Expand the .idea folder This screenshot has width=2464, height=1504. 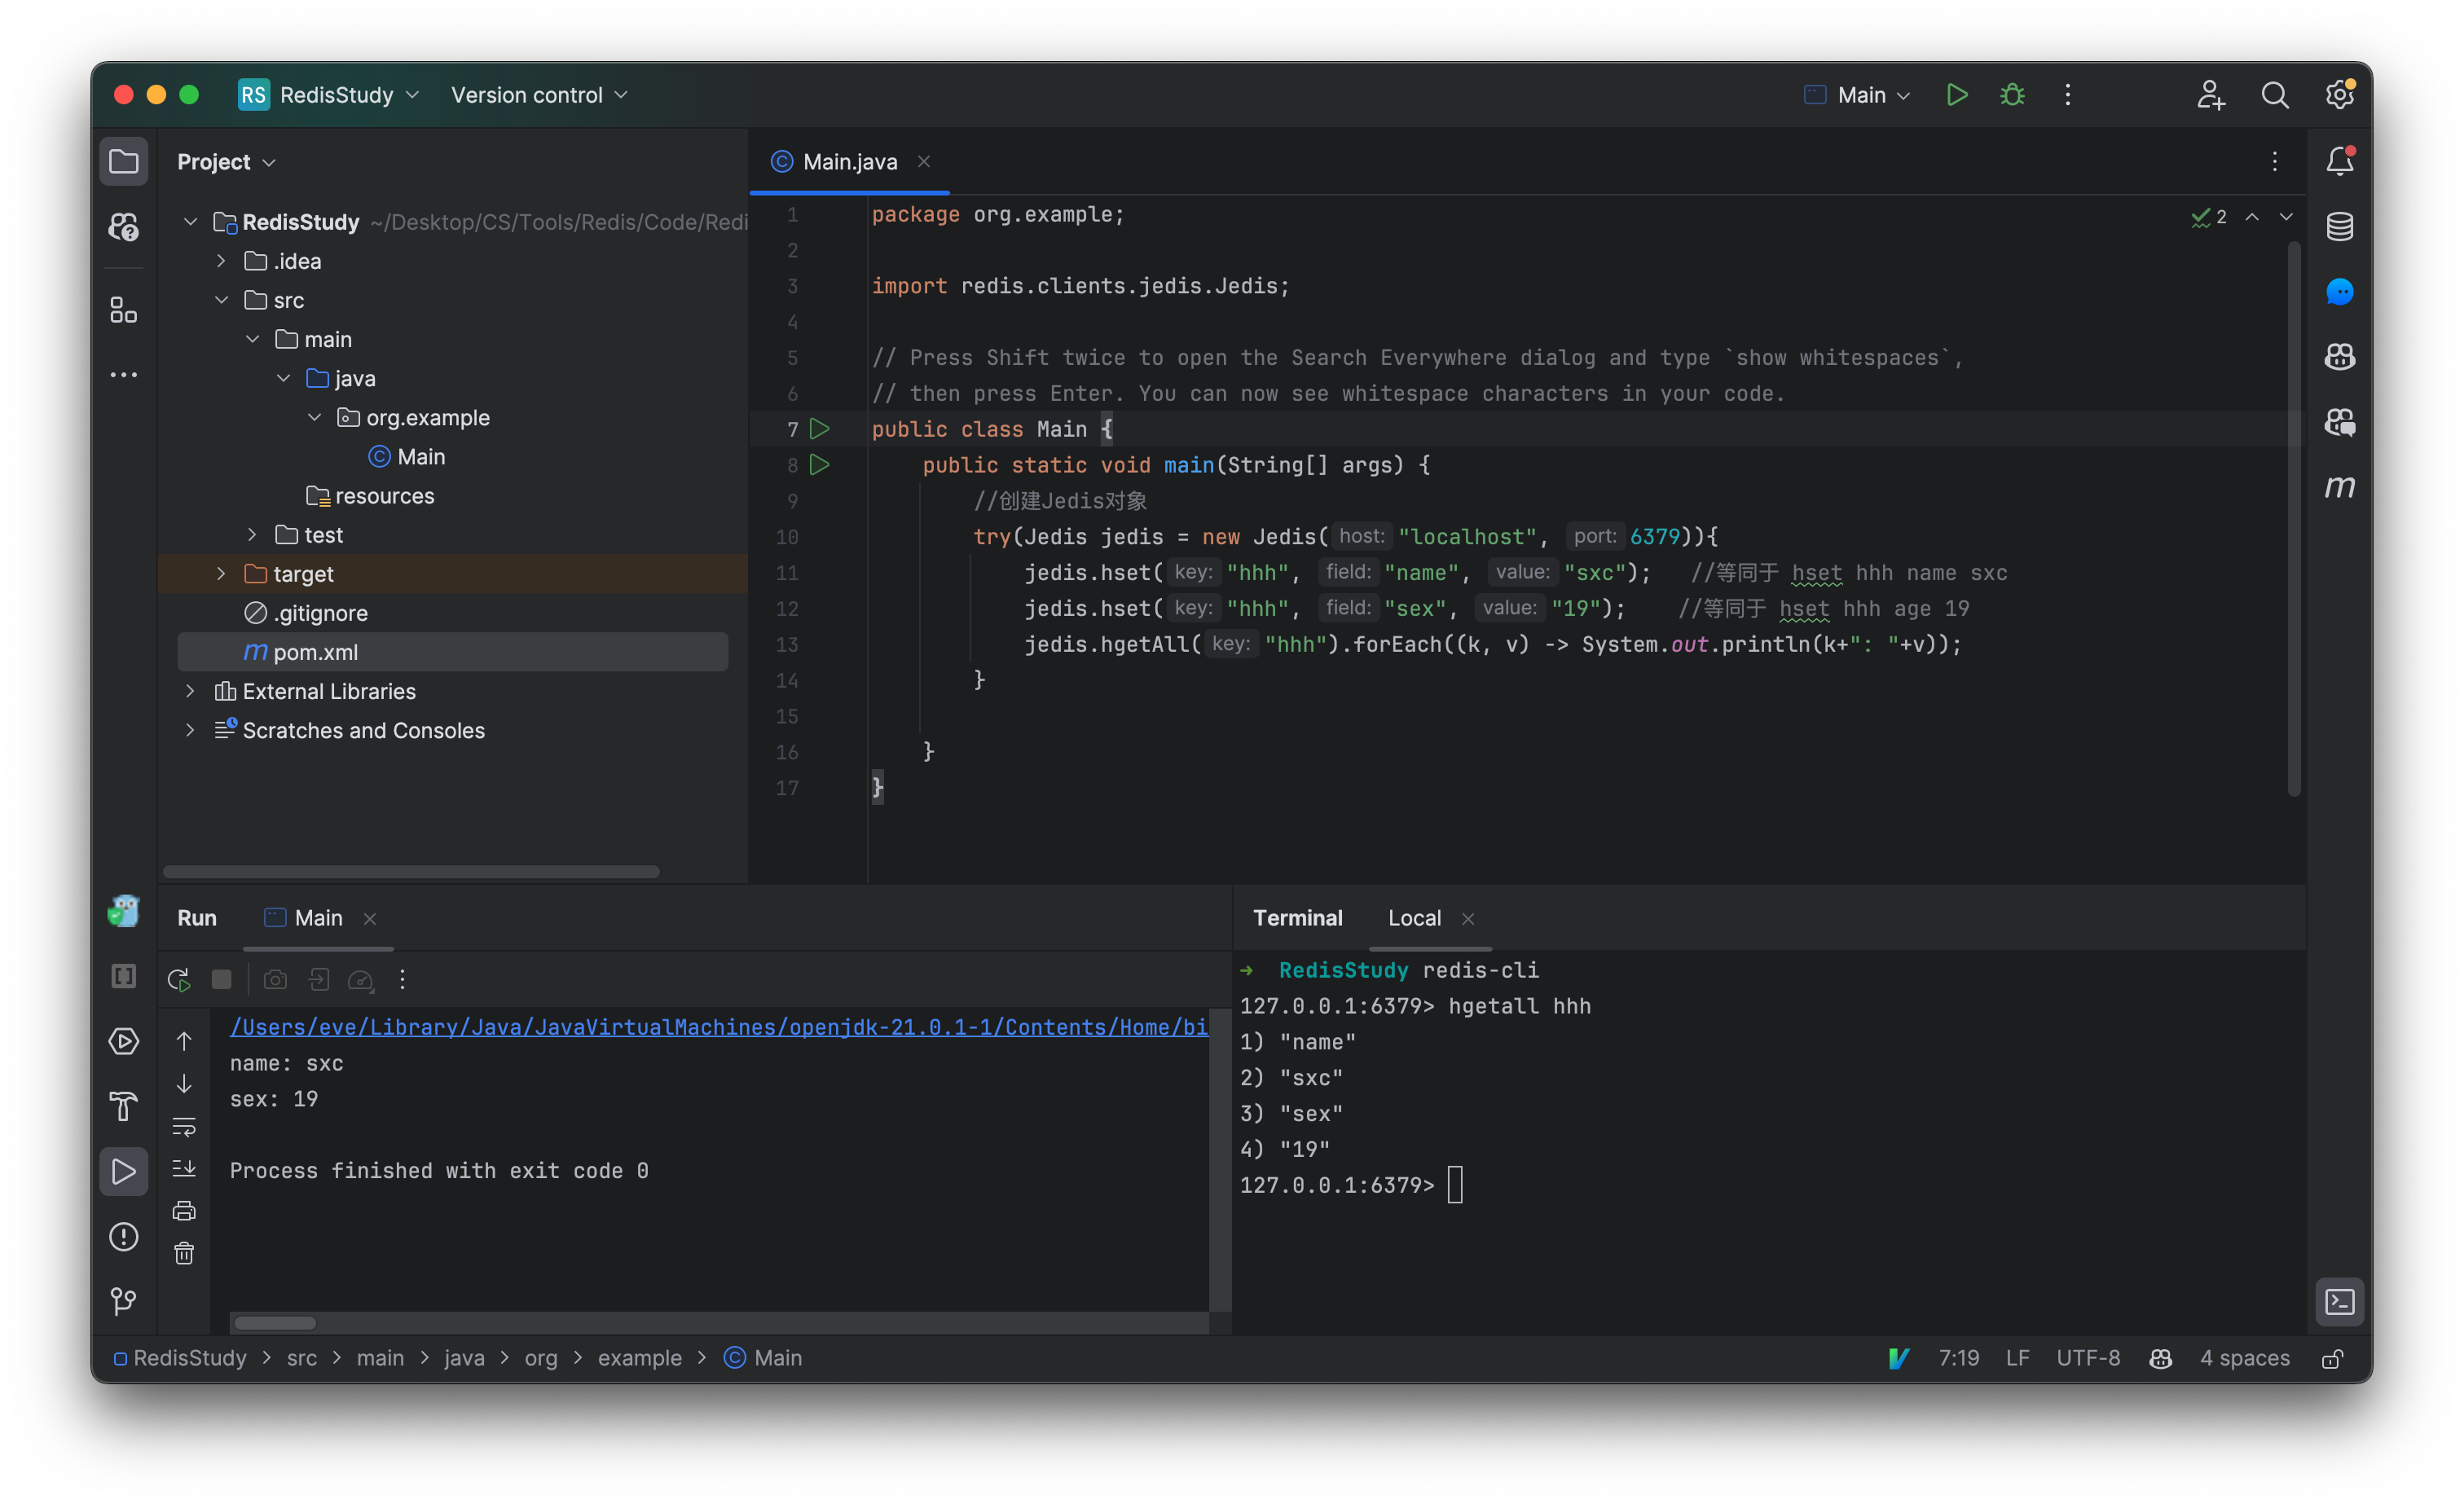[221, 261]
